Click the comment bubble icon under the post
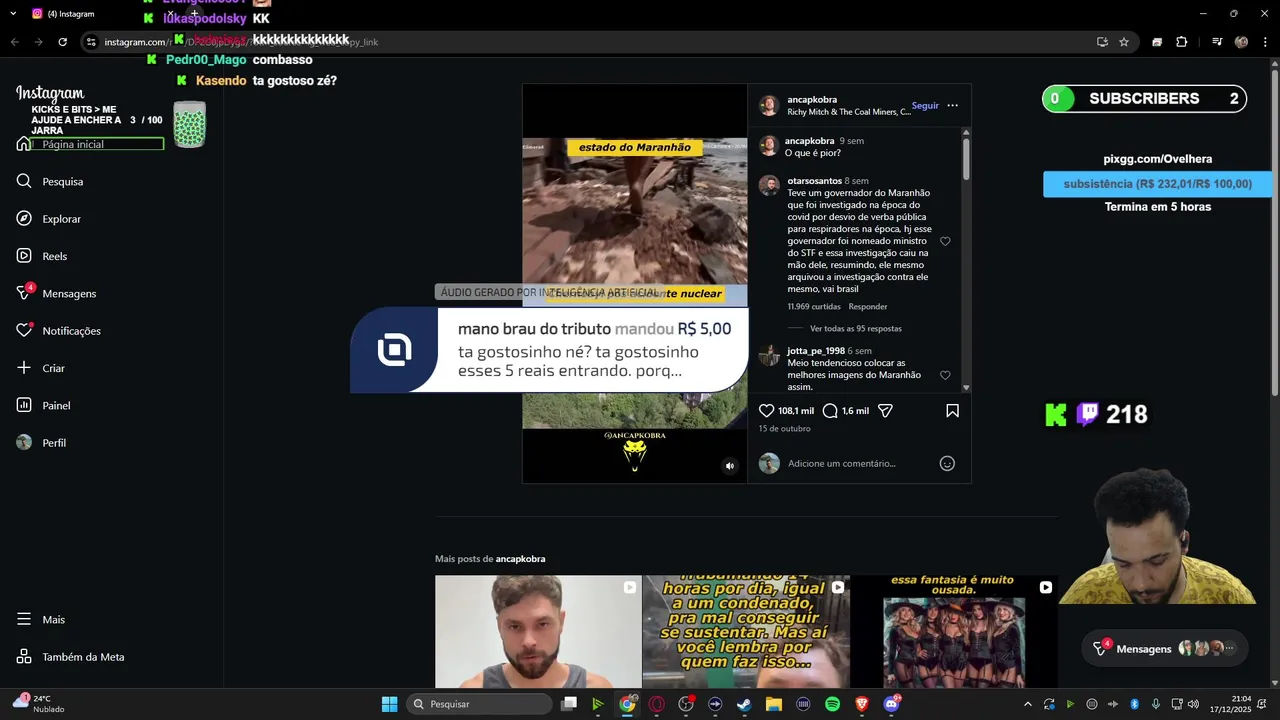Screen dimensions: 1280x720 tap(830, 411)
